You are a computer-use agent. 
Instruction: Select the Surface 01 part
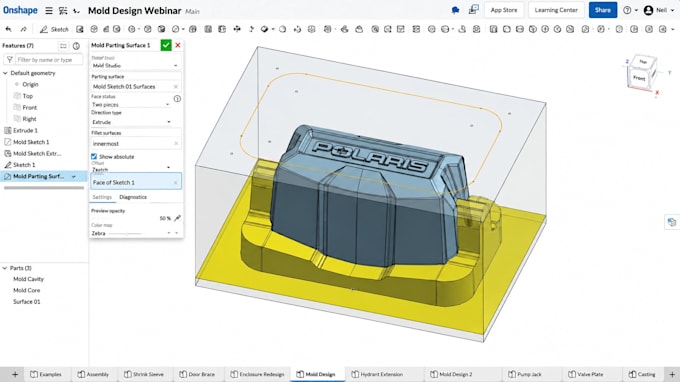[26, 302]
